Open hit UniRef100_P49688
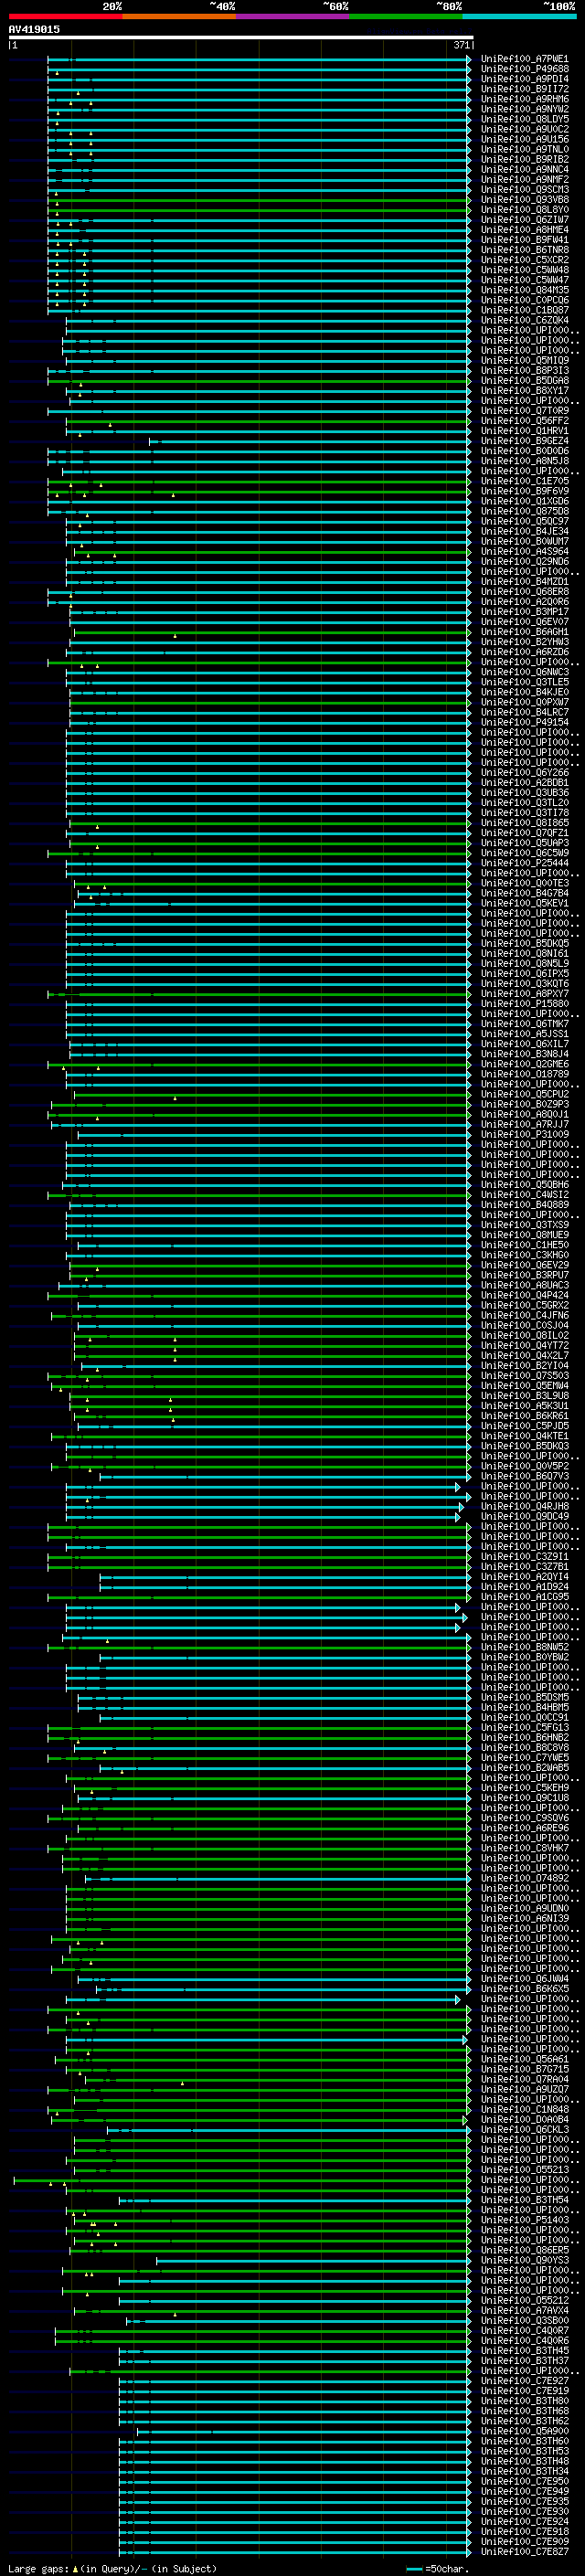Screen dimensions: 585x2576 coord(524,69)
